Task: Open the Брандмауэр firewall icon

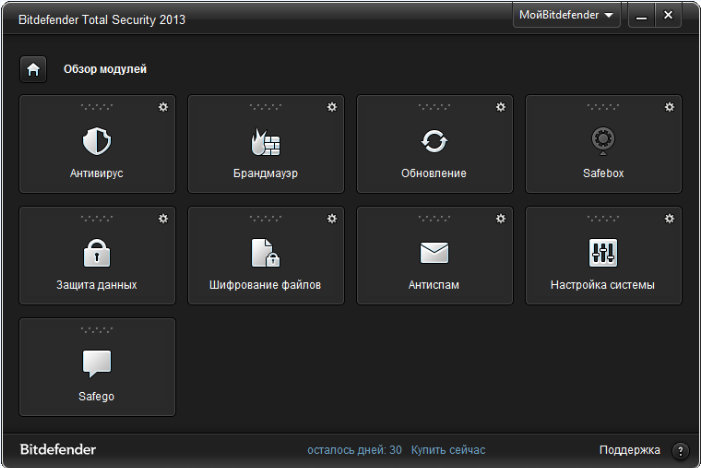Action: tap(266, 142)
